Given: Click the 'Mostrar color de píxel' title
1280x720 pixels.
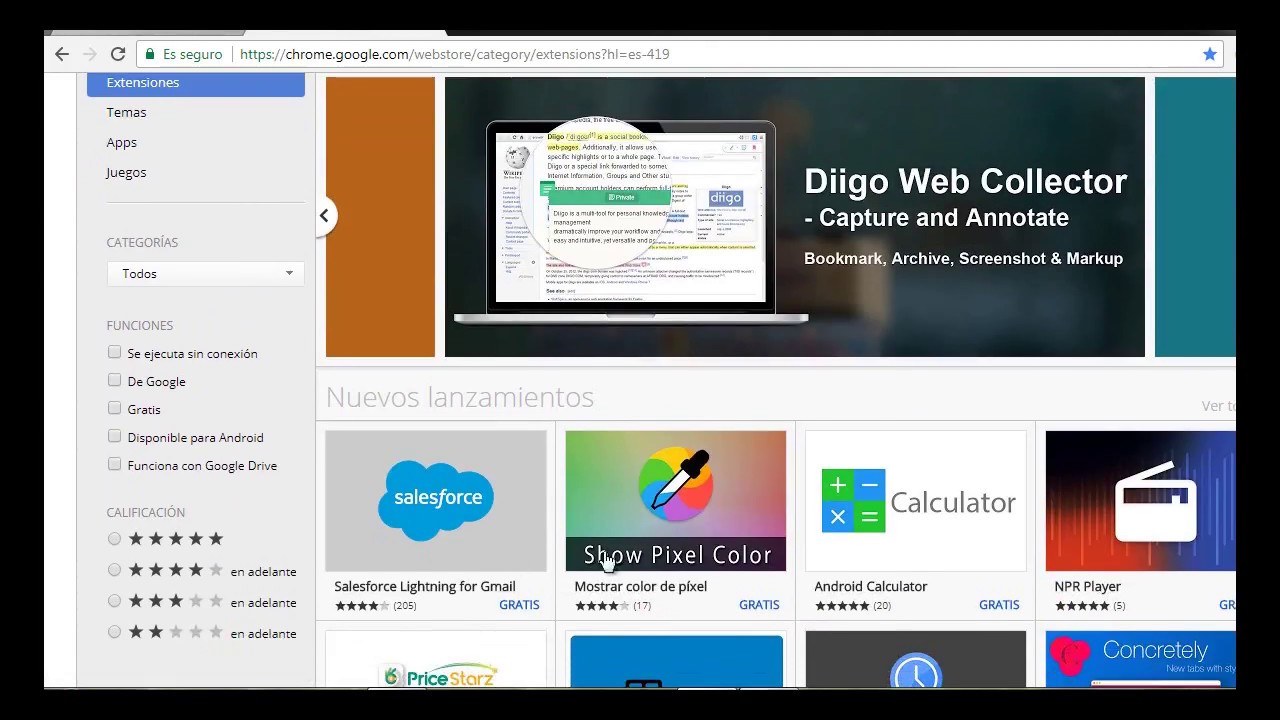Looking at the screenshot, I should tap(640, 586).
